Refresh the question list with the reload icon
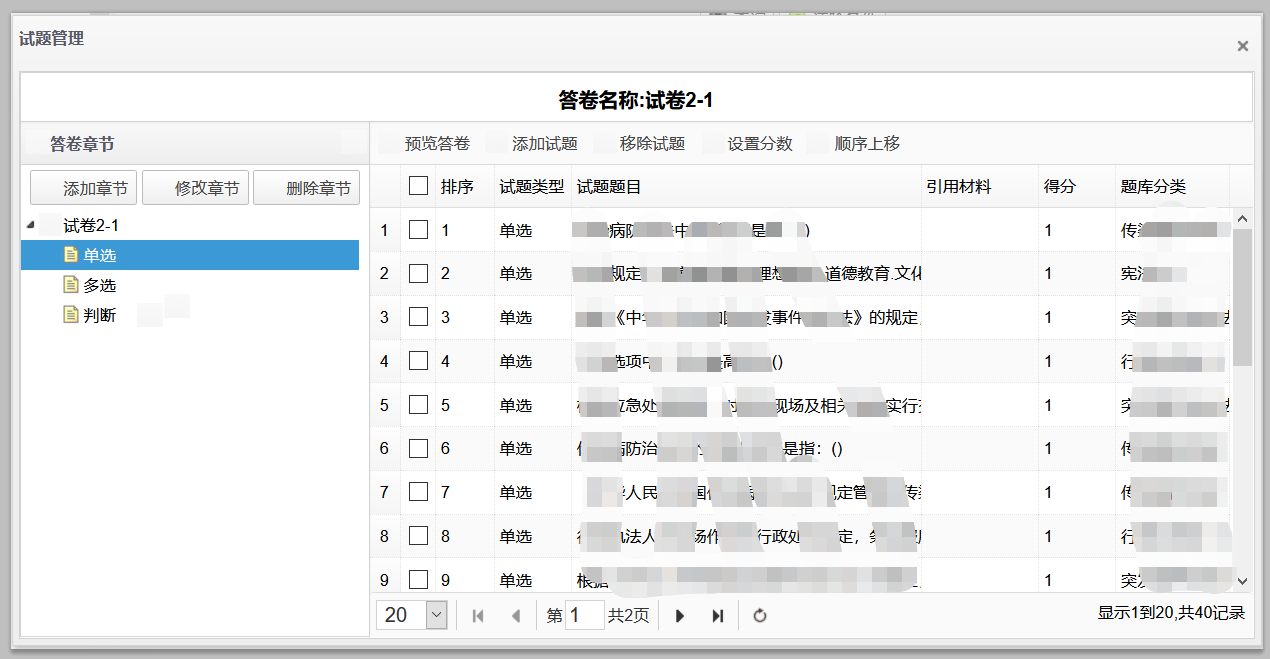Viewport: 1270px width, 659px height. click(x=760, y=615)
